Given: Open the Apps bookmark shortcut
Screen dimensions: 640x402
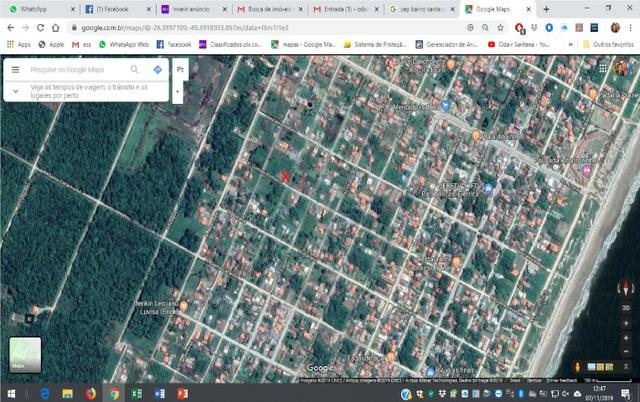Looking at the screenshot, I should 19,44.
